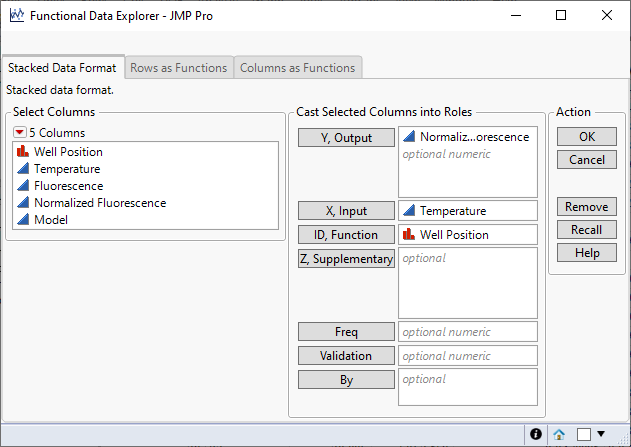Click the info icon in status bar
This screenshot has width=631, height=447.
536,434
